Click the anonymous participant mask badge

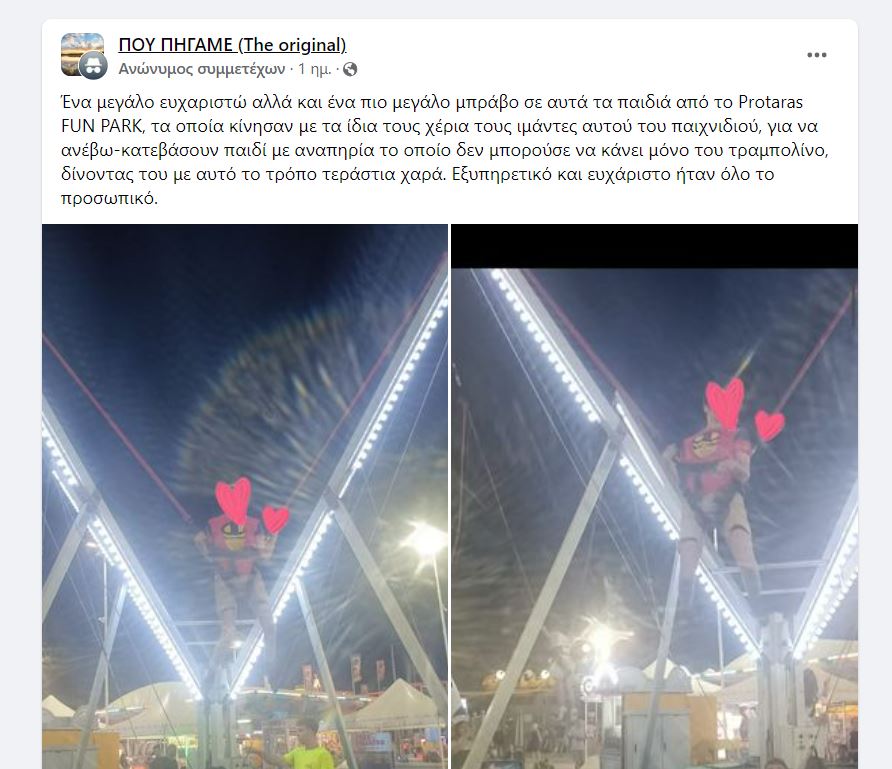pyautogui.click(x=93, y=66)
